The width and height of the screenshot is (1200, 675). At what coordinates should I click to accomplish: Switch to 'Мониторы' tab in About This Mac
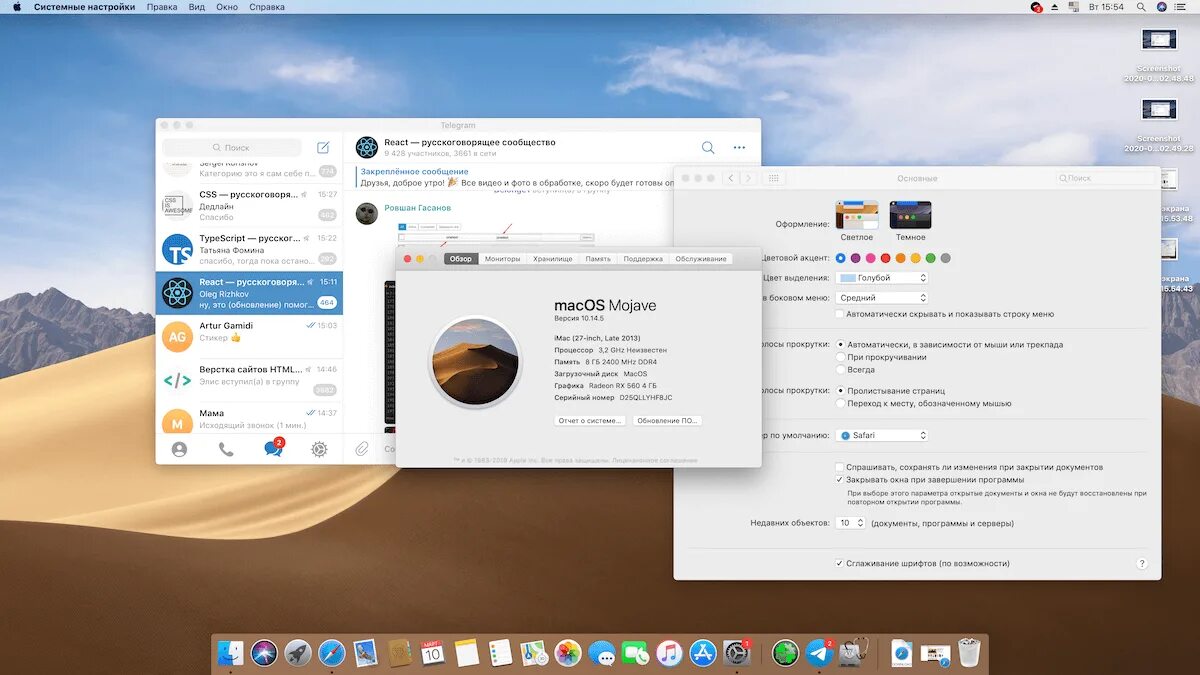(503, 259)
